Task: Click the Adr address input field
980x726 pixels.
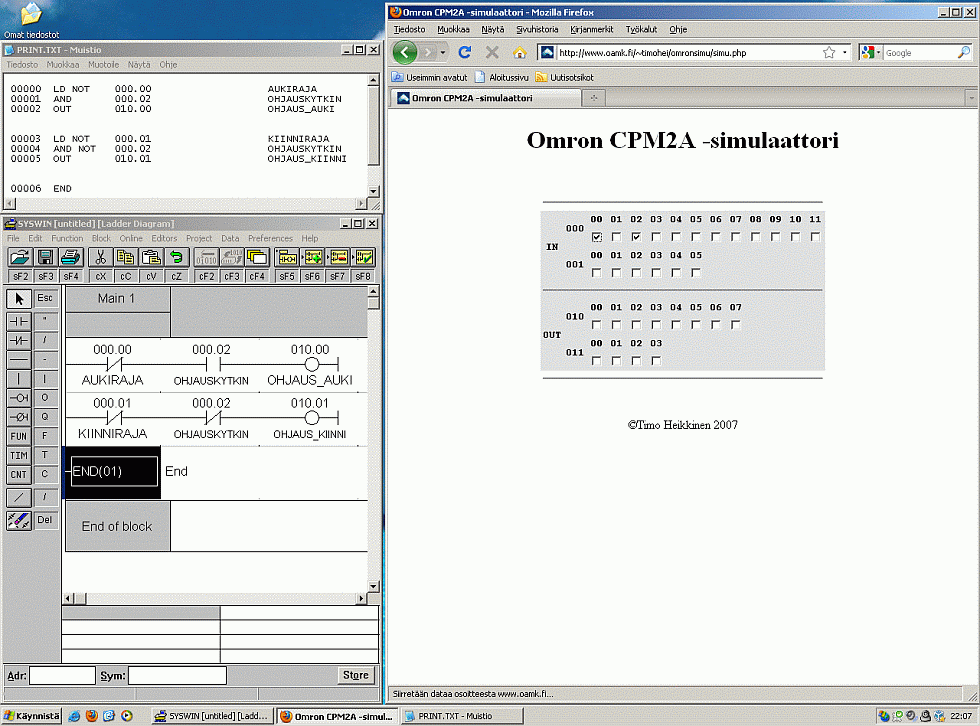Action: [x=62, y=676]
